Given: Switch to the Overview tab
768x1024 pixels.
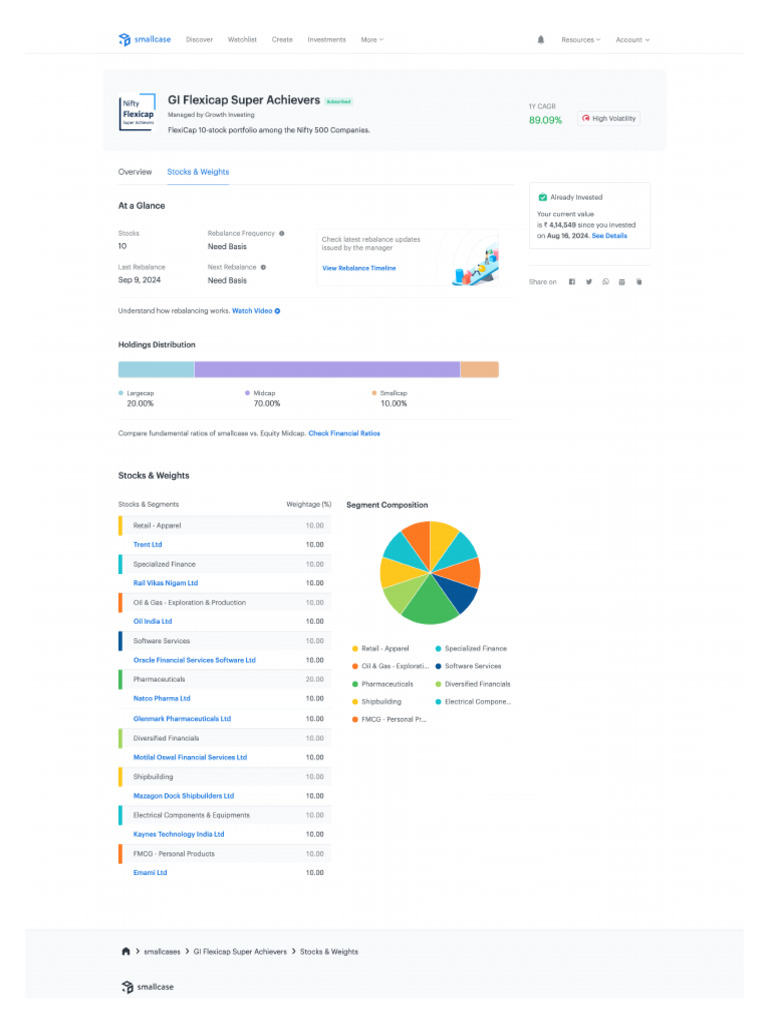Looking at the screenshot, I should [x=135, y=172].
